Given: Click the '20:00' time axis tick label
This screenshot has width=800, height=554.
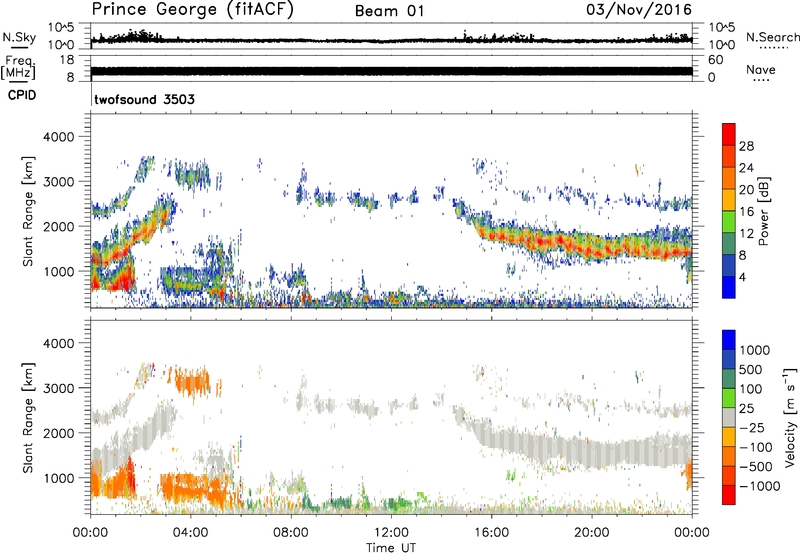Looking at the screenshot, I should [x=591, y=533].
